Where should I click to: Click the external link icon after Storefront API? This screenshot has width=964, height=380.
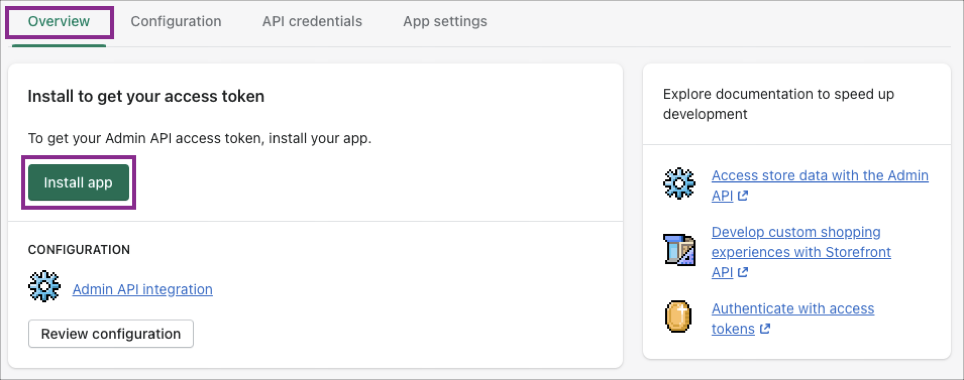pyautogui.click(x=743, y=272)
